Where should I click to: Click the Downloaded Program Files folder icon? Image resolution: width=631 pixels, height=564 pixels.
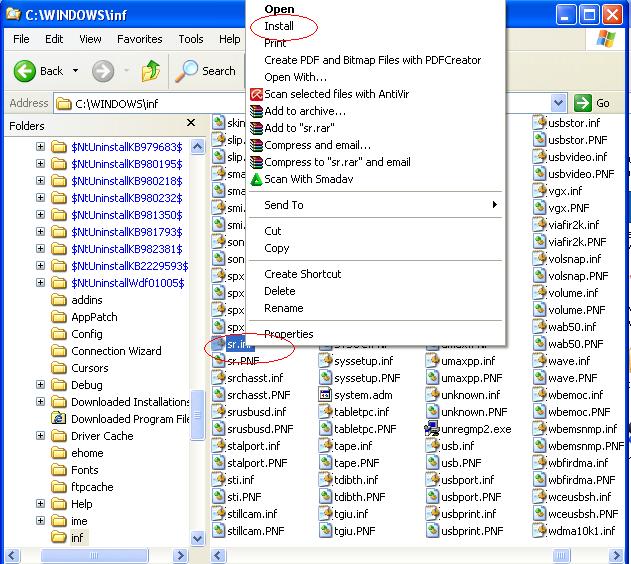(x=59, y=419)
